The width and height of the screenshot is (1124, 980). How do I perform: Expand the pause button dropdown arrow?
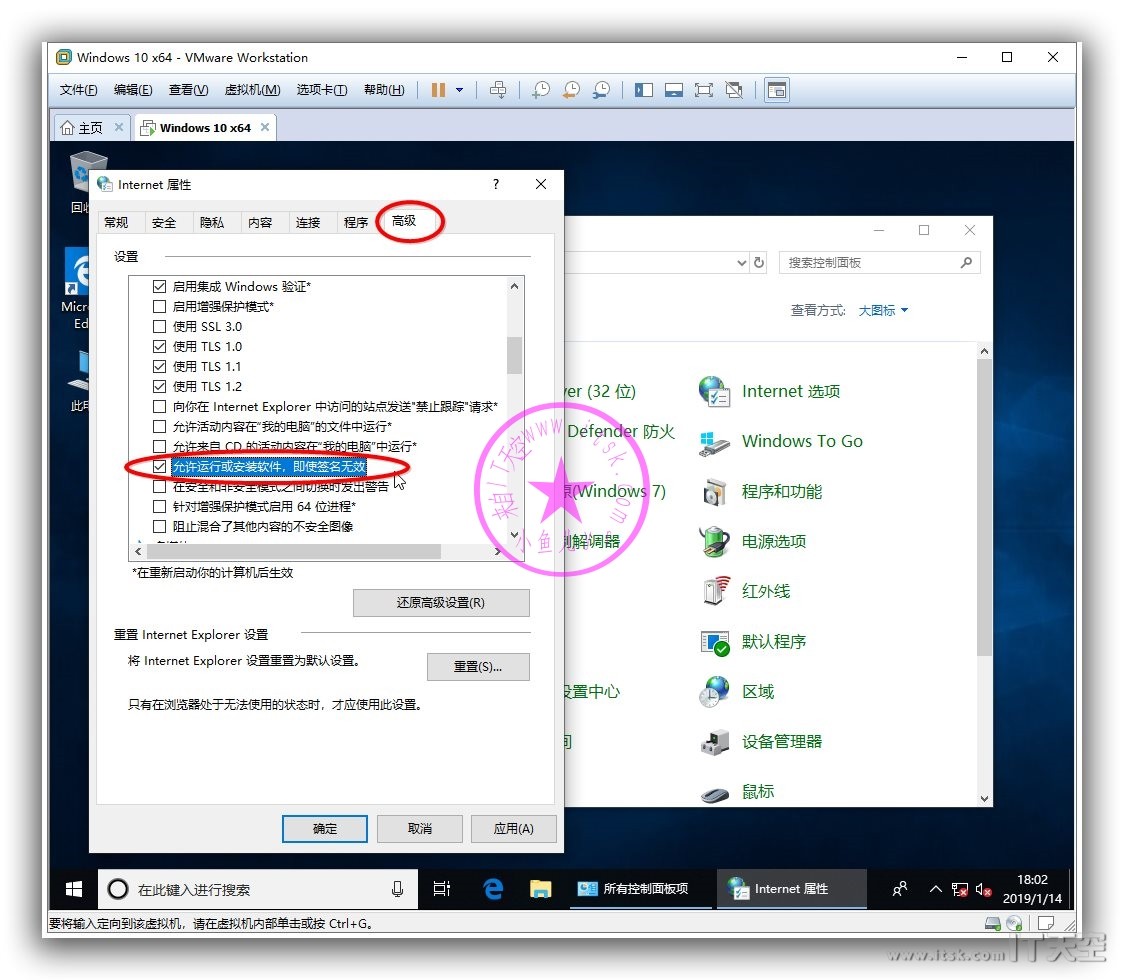coord(459,90)
